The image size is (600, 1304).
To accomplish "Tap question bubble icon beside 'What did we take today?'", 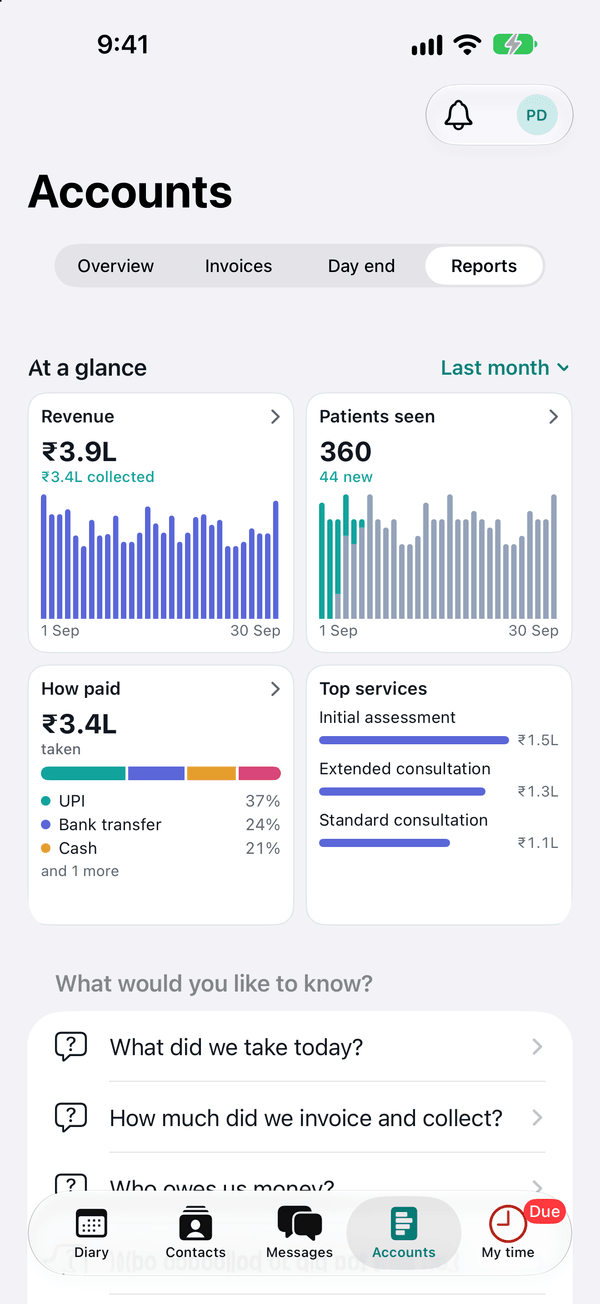I will point(70,1046).
